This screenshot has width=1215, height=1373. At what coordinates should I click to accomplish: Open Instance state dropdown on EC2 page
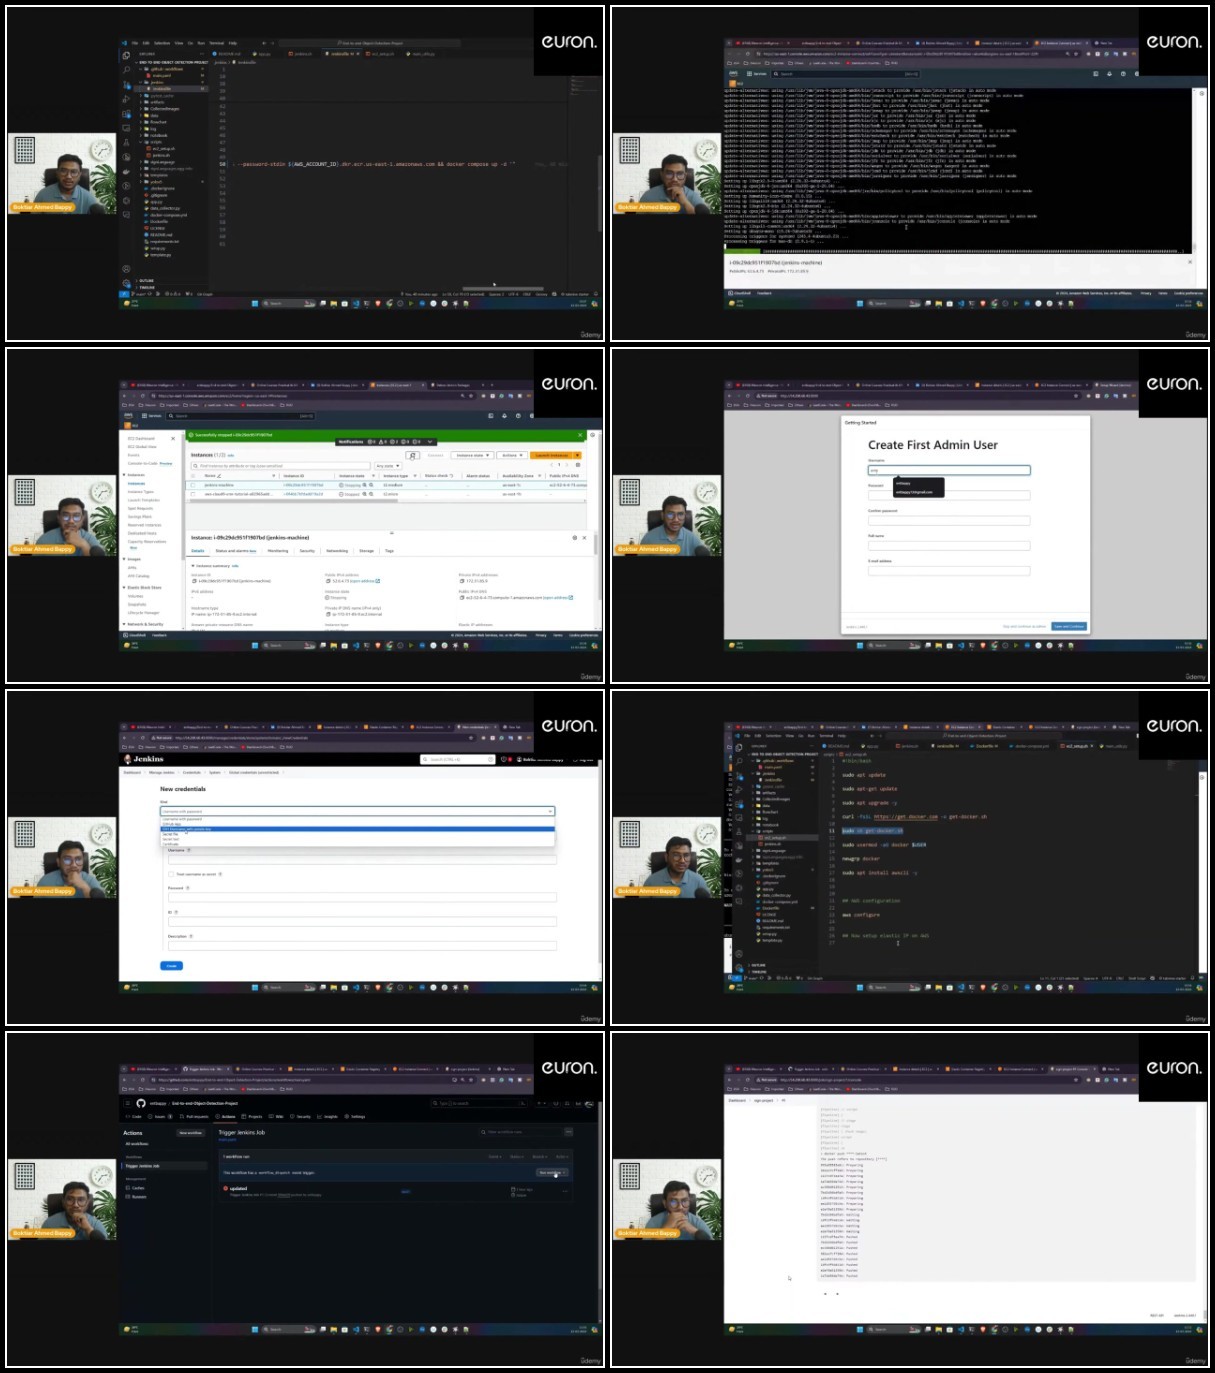pos(472,455)
